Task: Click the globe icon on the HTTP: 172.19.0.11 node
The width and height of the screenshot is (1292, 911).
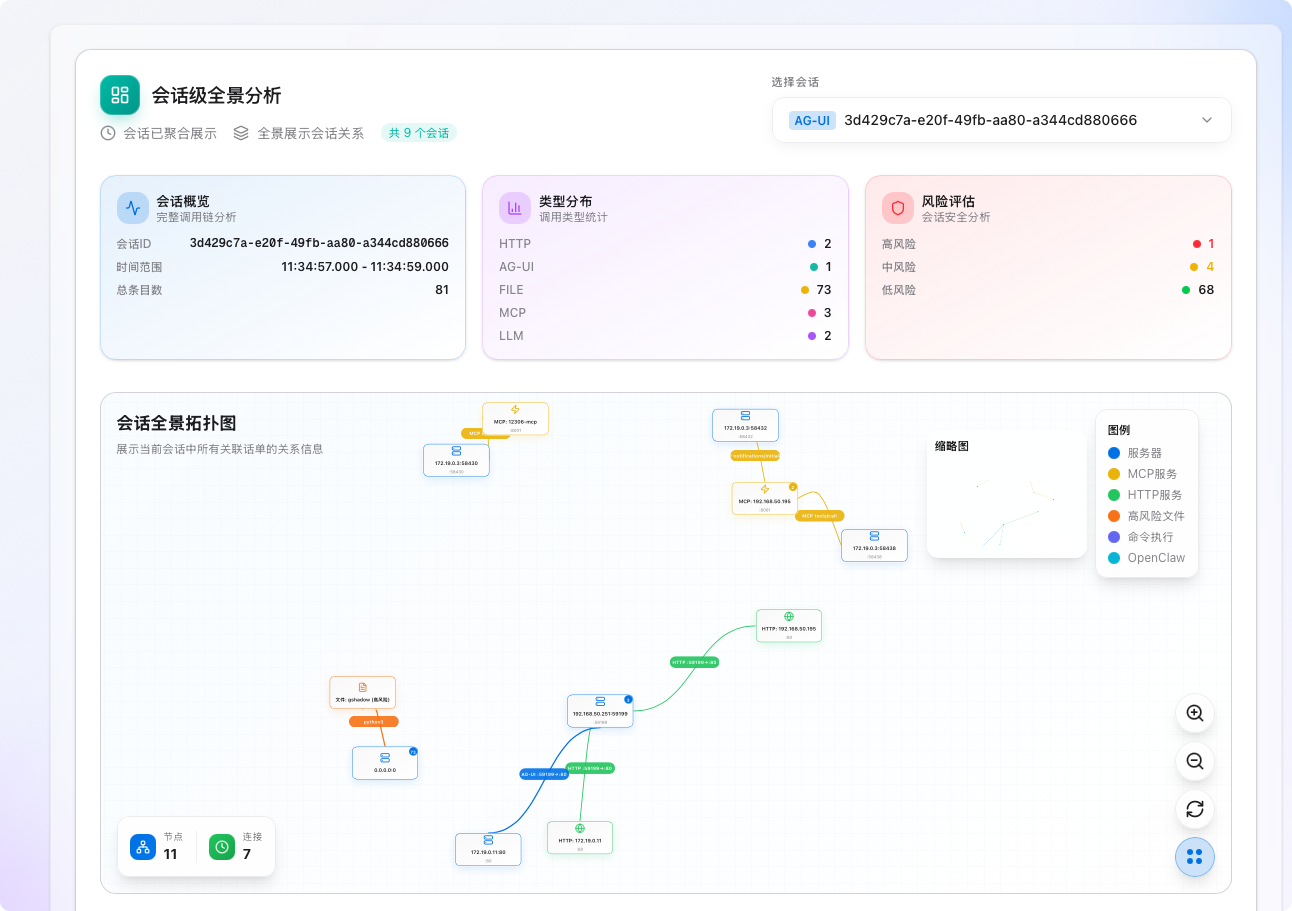Action: click(x=580, y=830)
